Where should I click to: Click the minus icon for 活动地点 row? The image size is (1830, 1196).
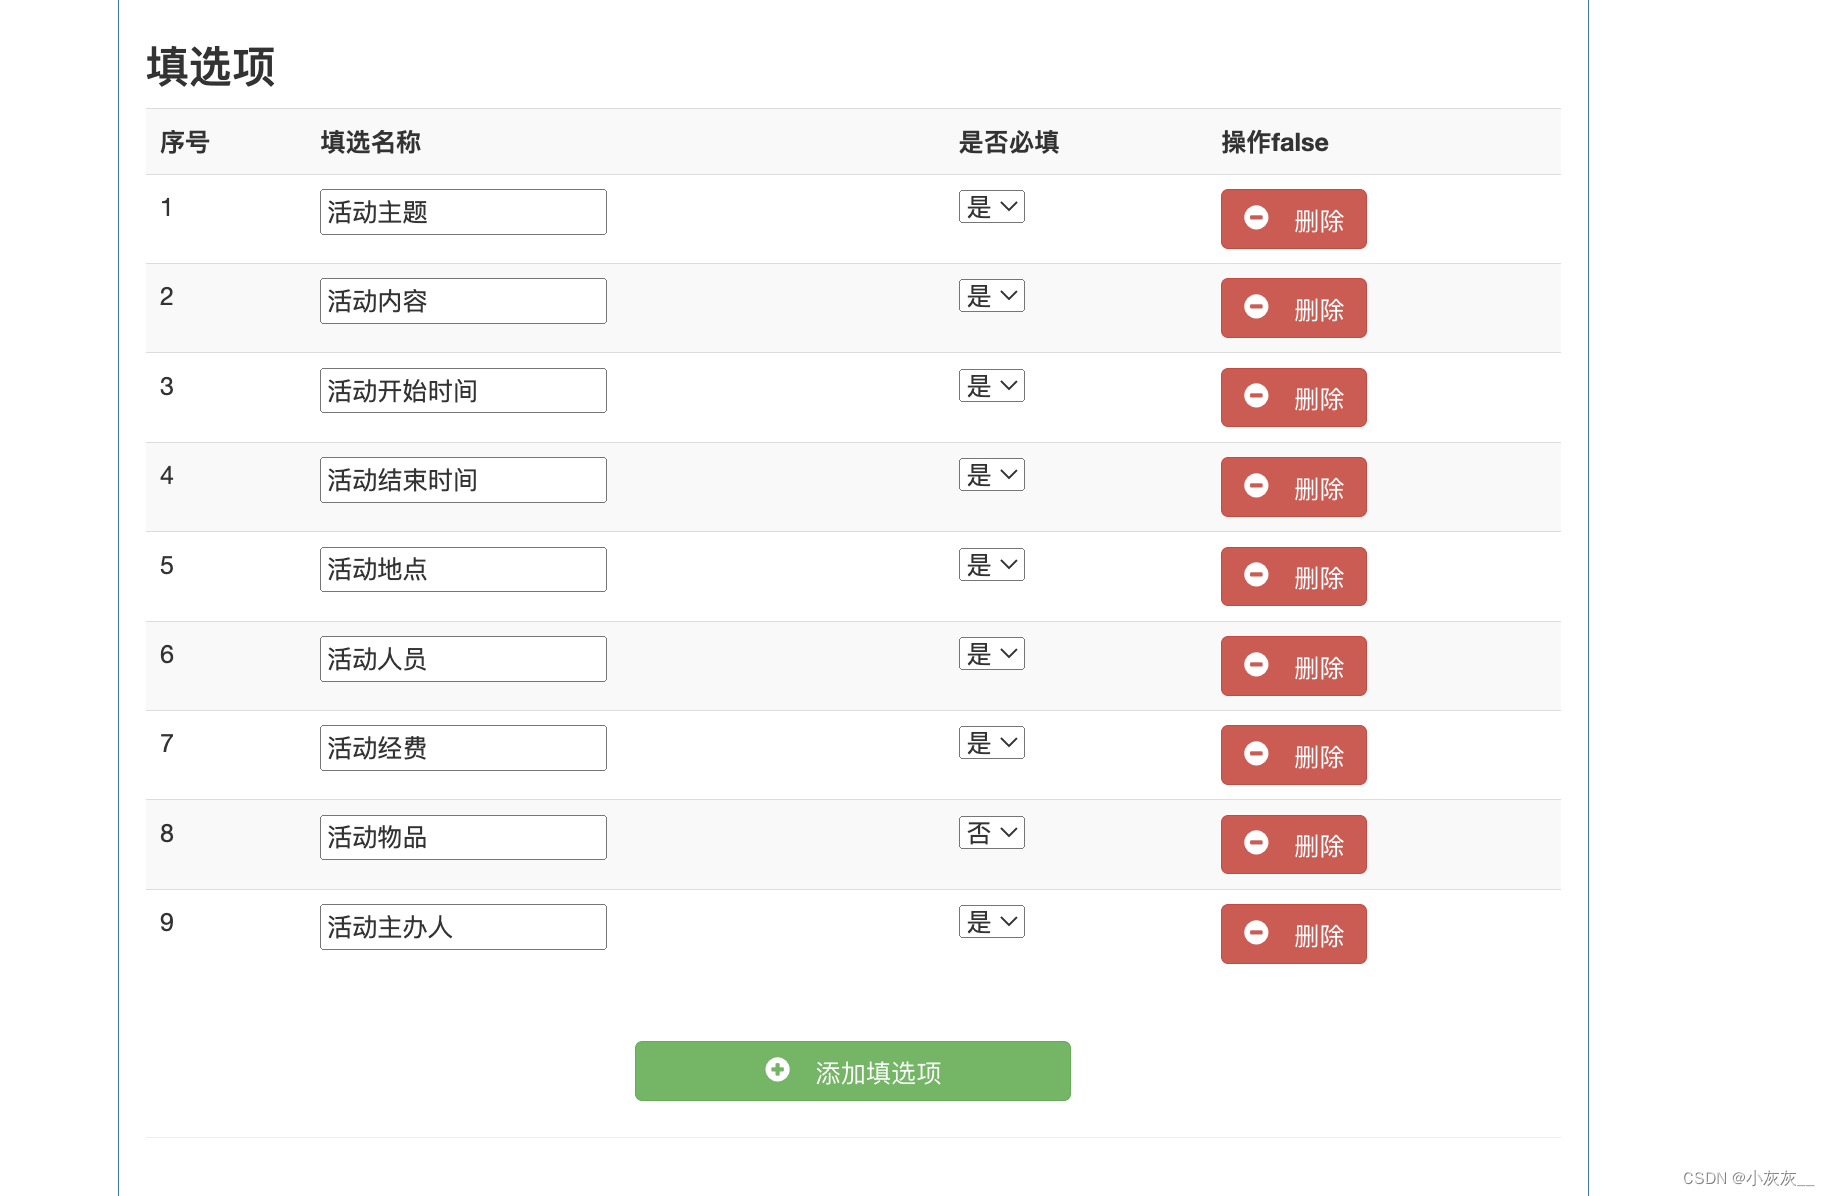[1257, 576]
